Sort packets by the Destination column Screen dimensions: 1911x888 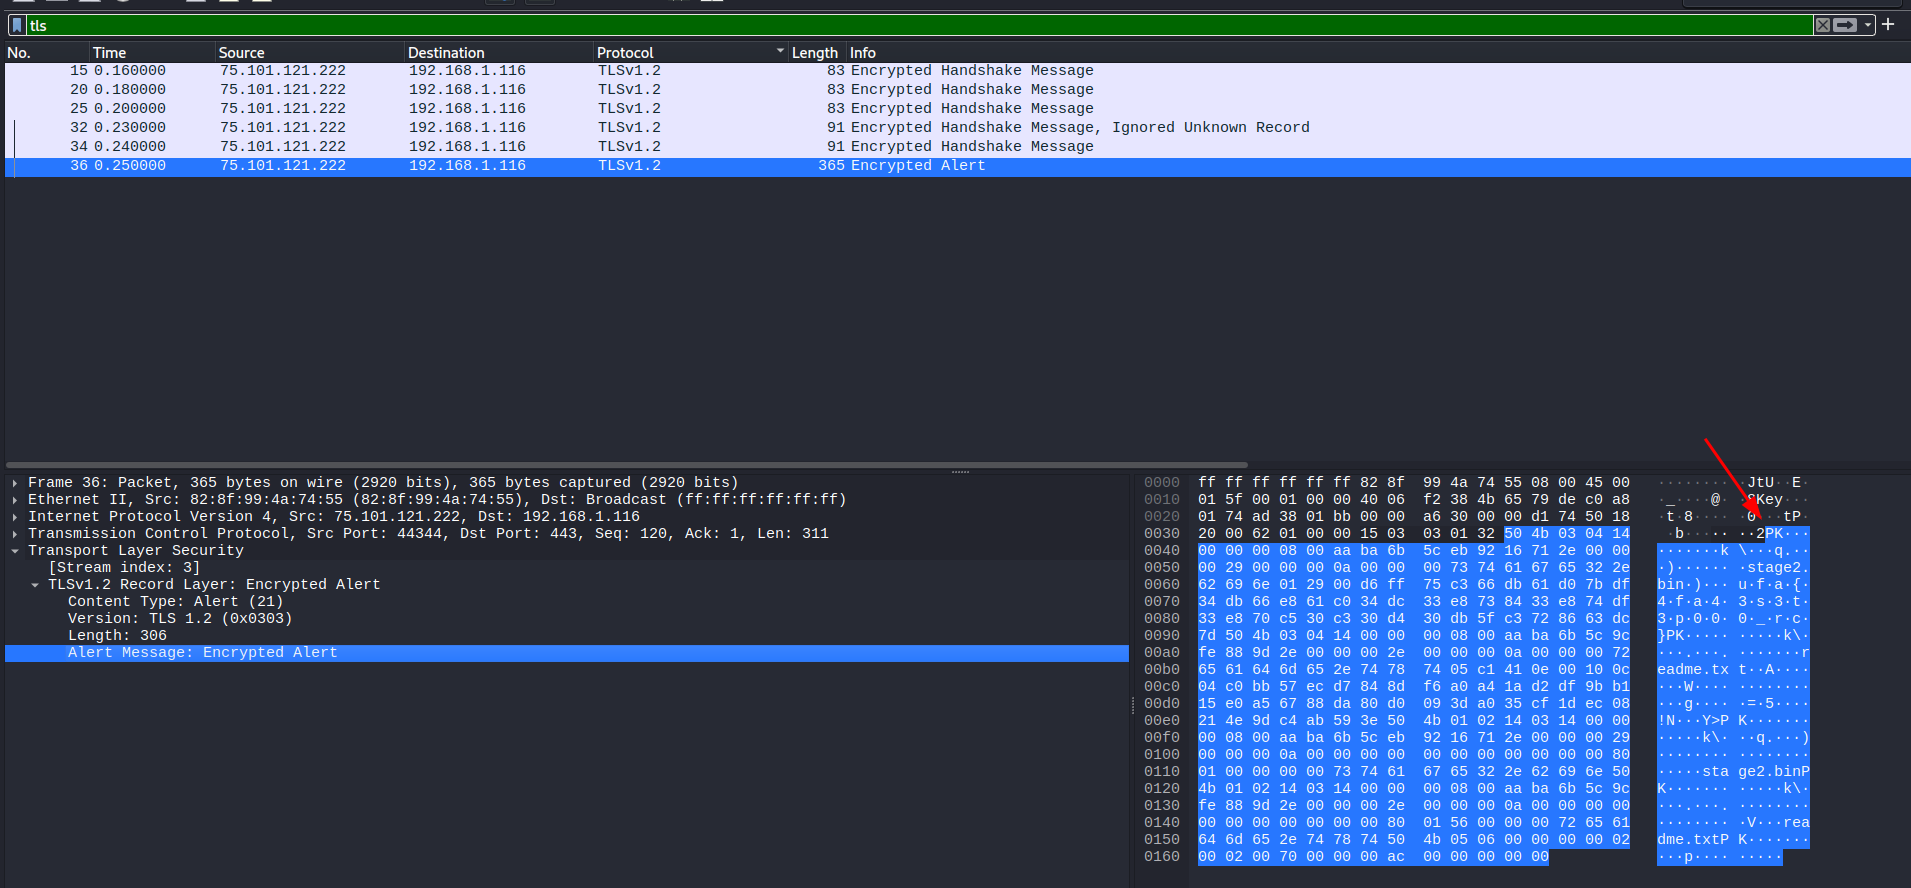point(499,52)
